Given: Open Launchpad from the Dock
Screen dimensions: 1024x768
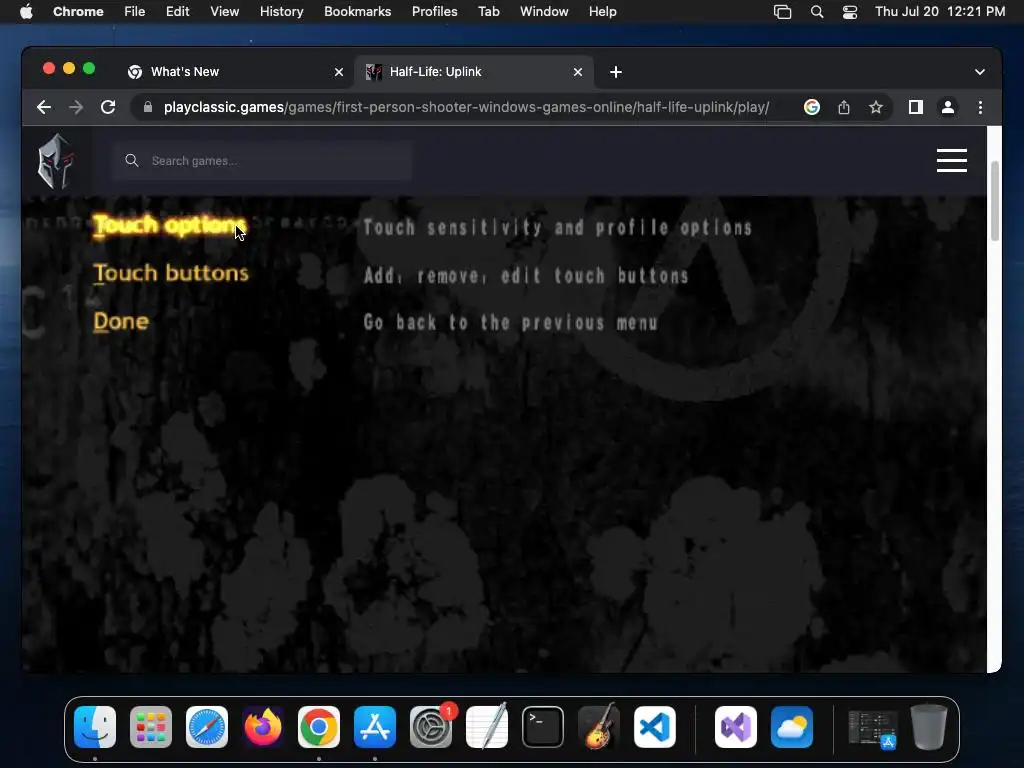Looking at the screenshot, I should (x=151, y=727).
